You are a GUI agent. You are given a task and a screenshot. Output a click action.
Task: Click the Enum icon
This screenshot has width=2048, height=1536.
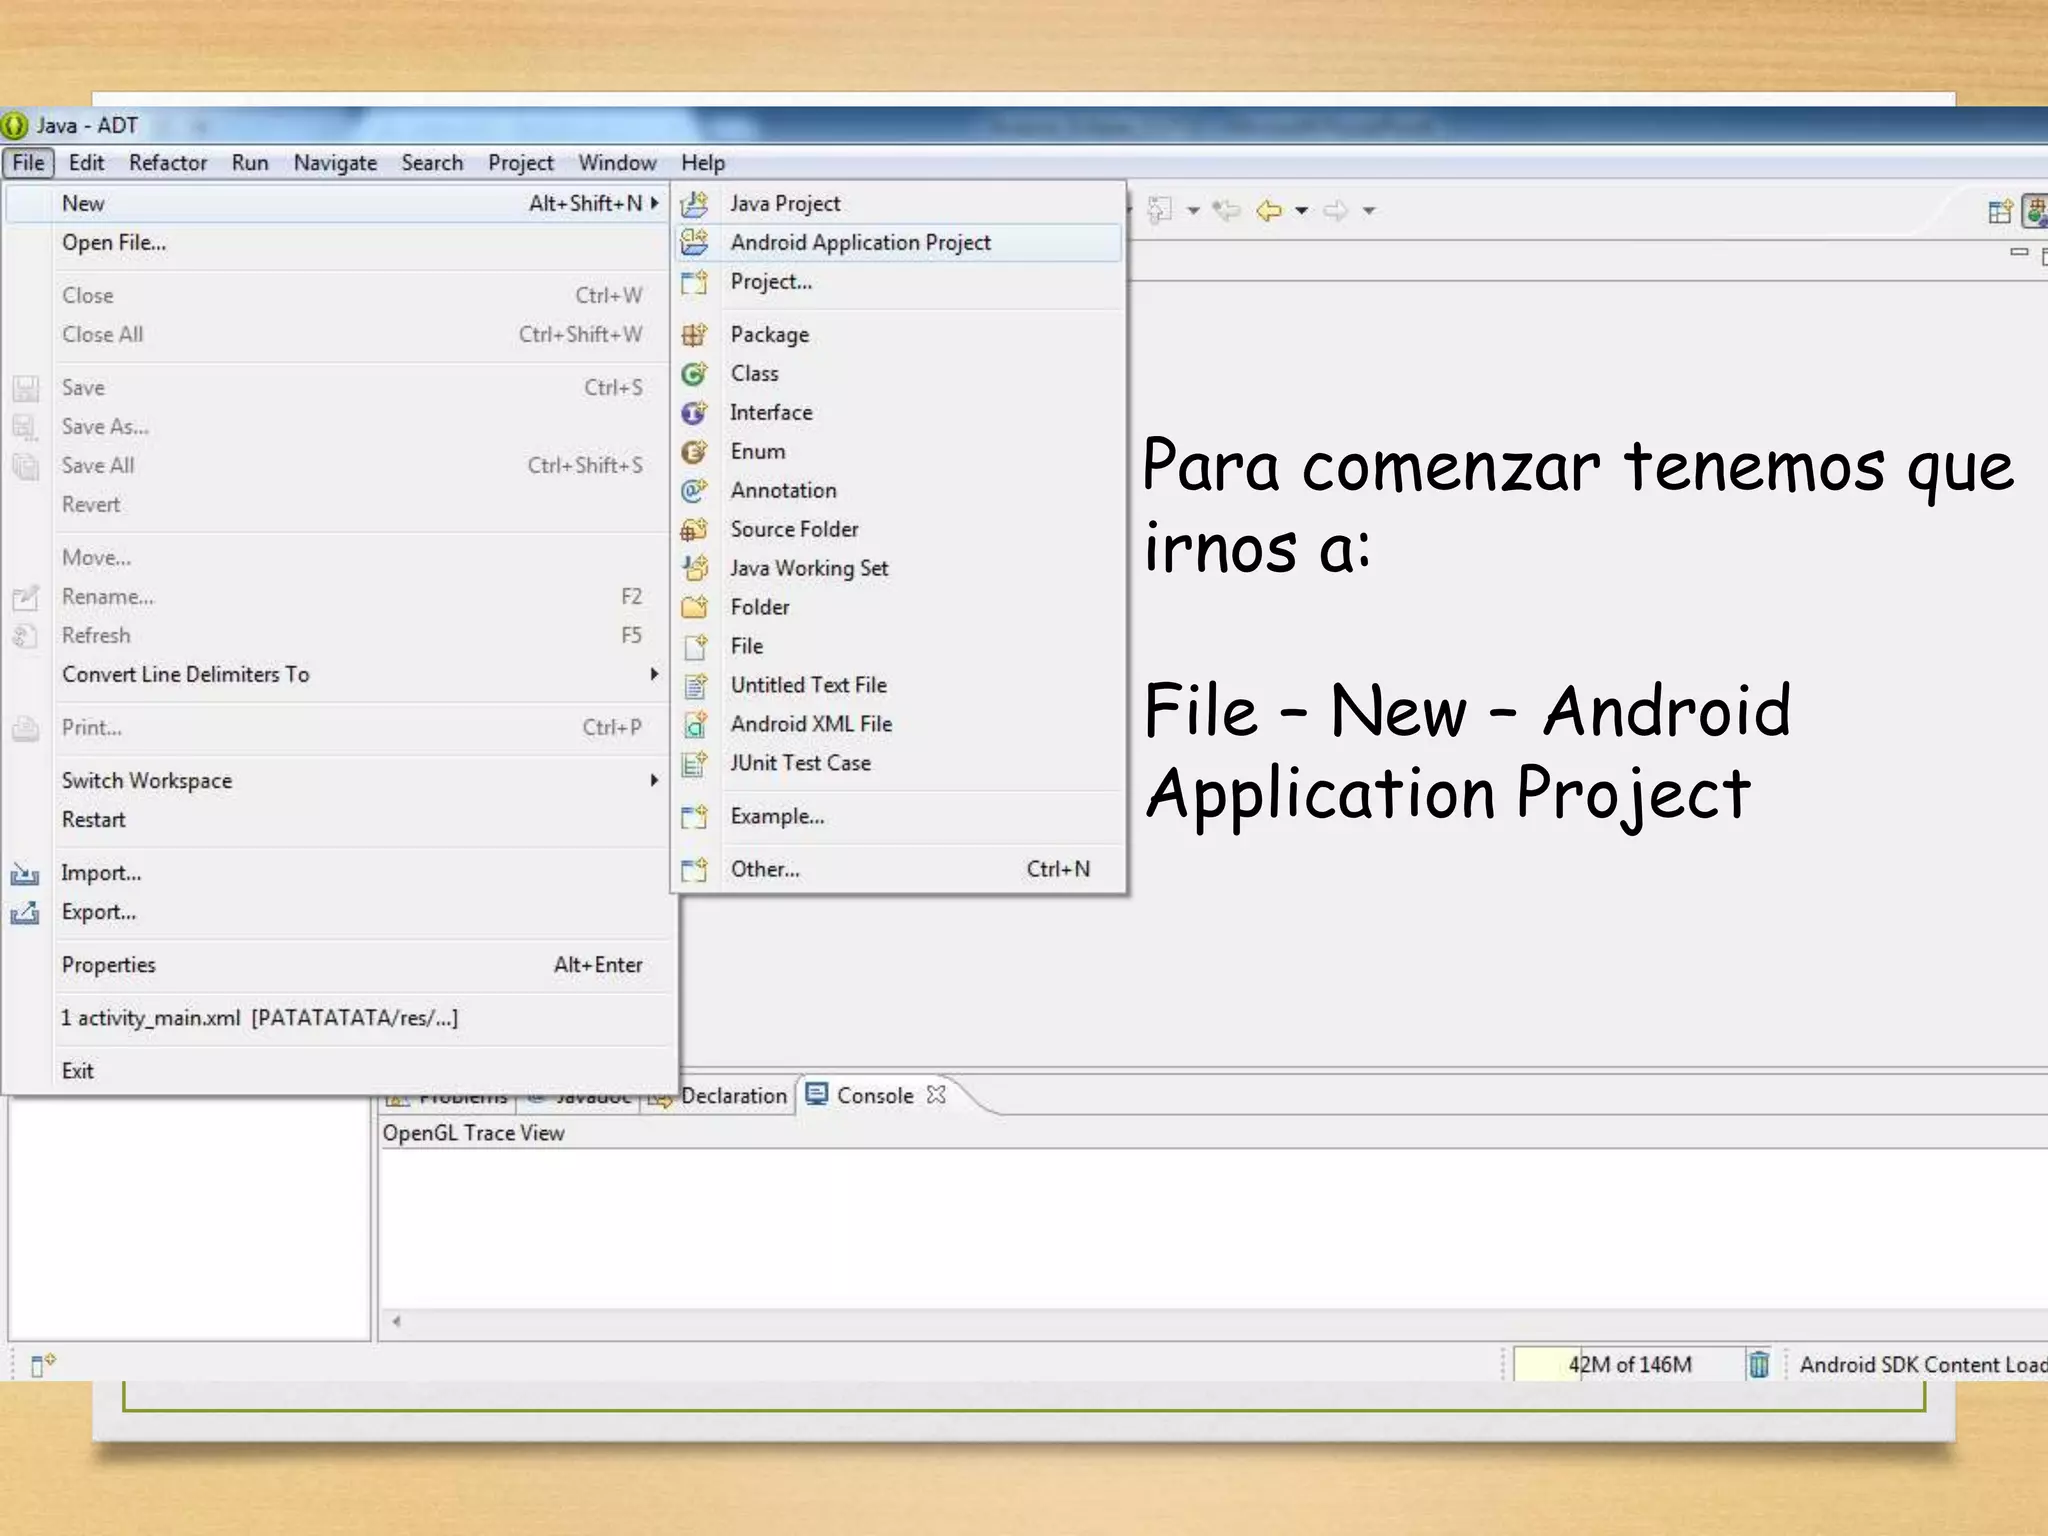[x=694, y=451]
